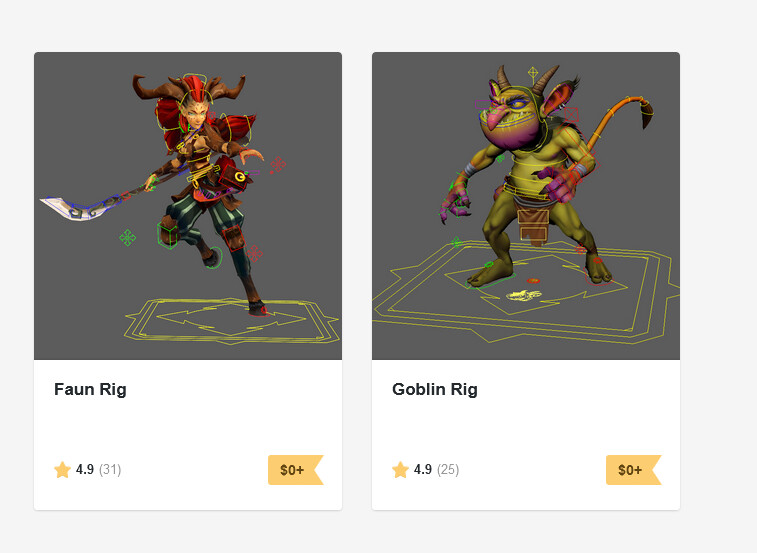Click the Goblin's big-nosed head in preview
The height and width of the screenshot is (553, 757).
pos(512,118)
